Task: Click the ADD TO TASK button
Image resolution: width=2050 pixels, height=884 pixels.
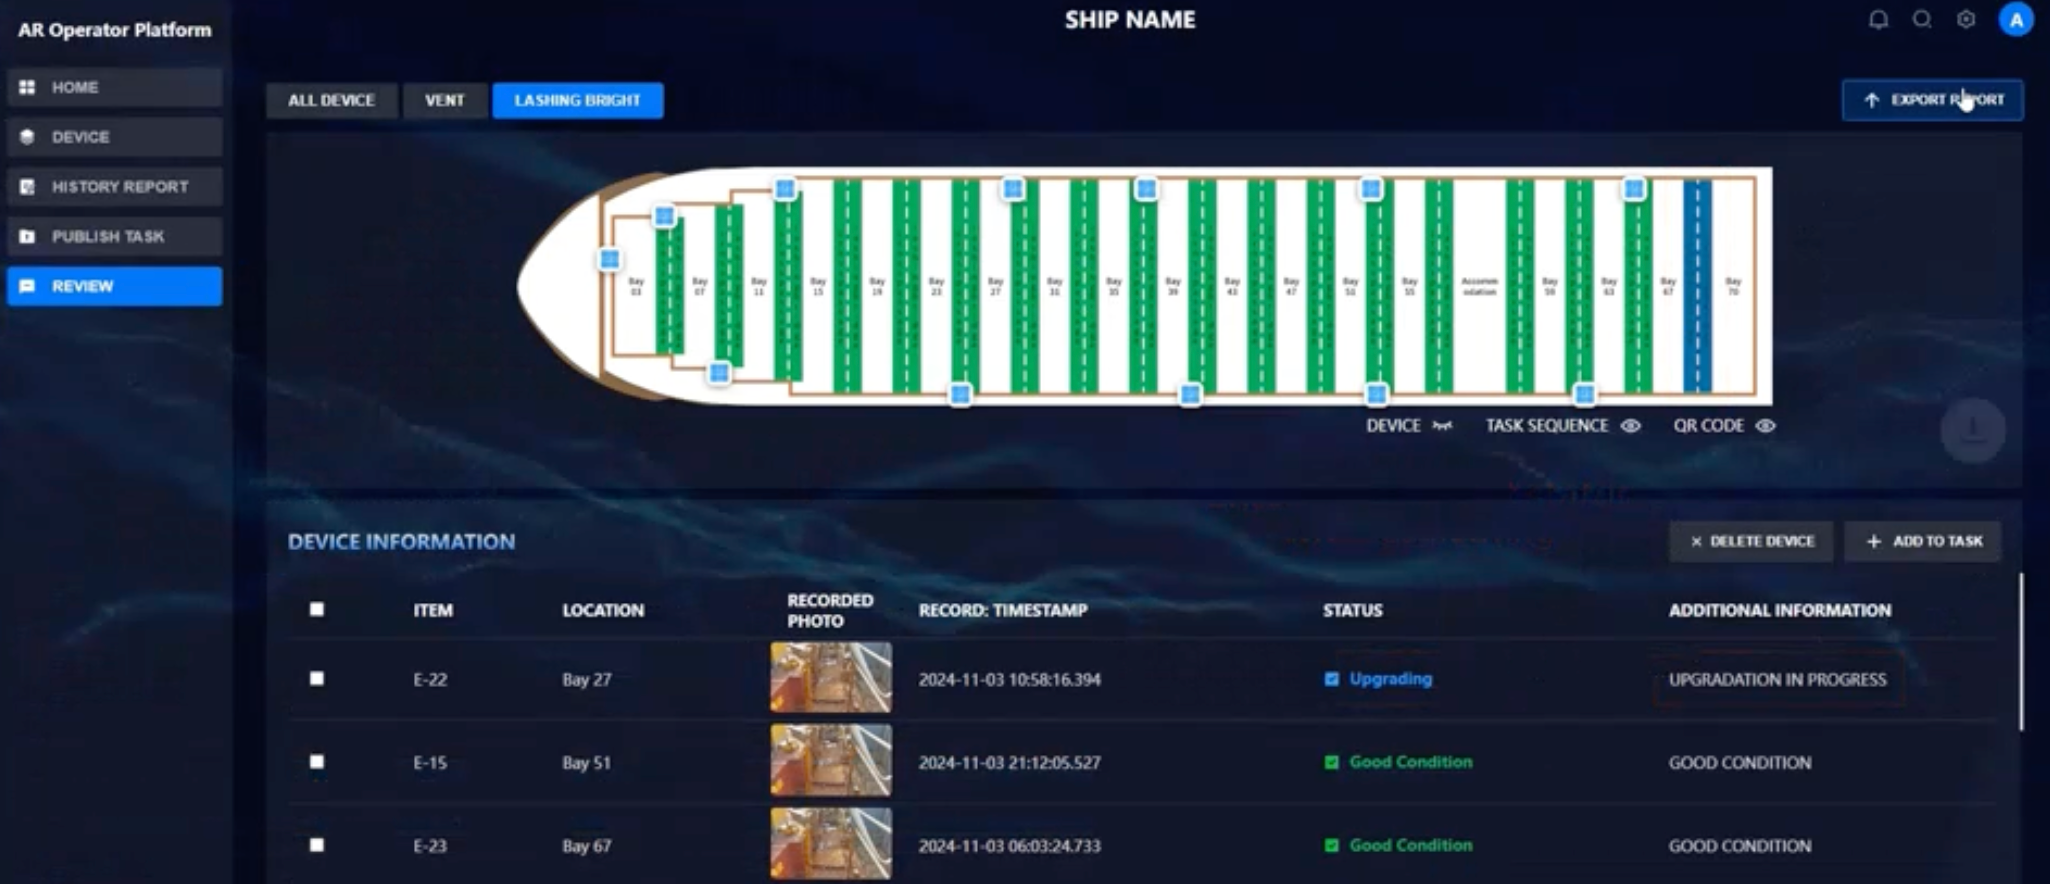Action: tap(1923, 541)
